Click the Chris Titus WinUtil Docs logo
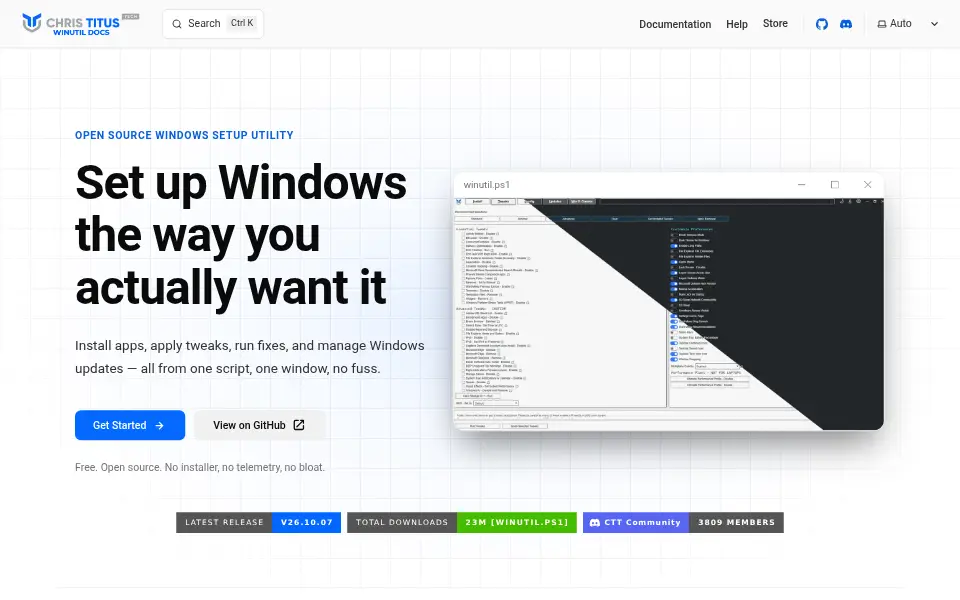The image size is (960, 600). [x=81, y=24]
